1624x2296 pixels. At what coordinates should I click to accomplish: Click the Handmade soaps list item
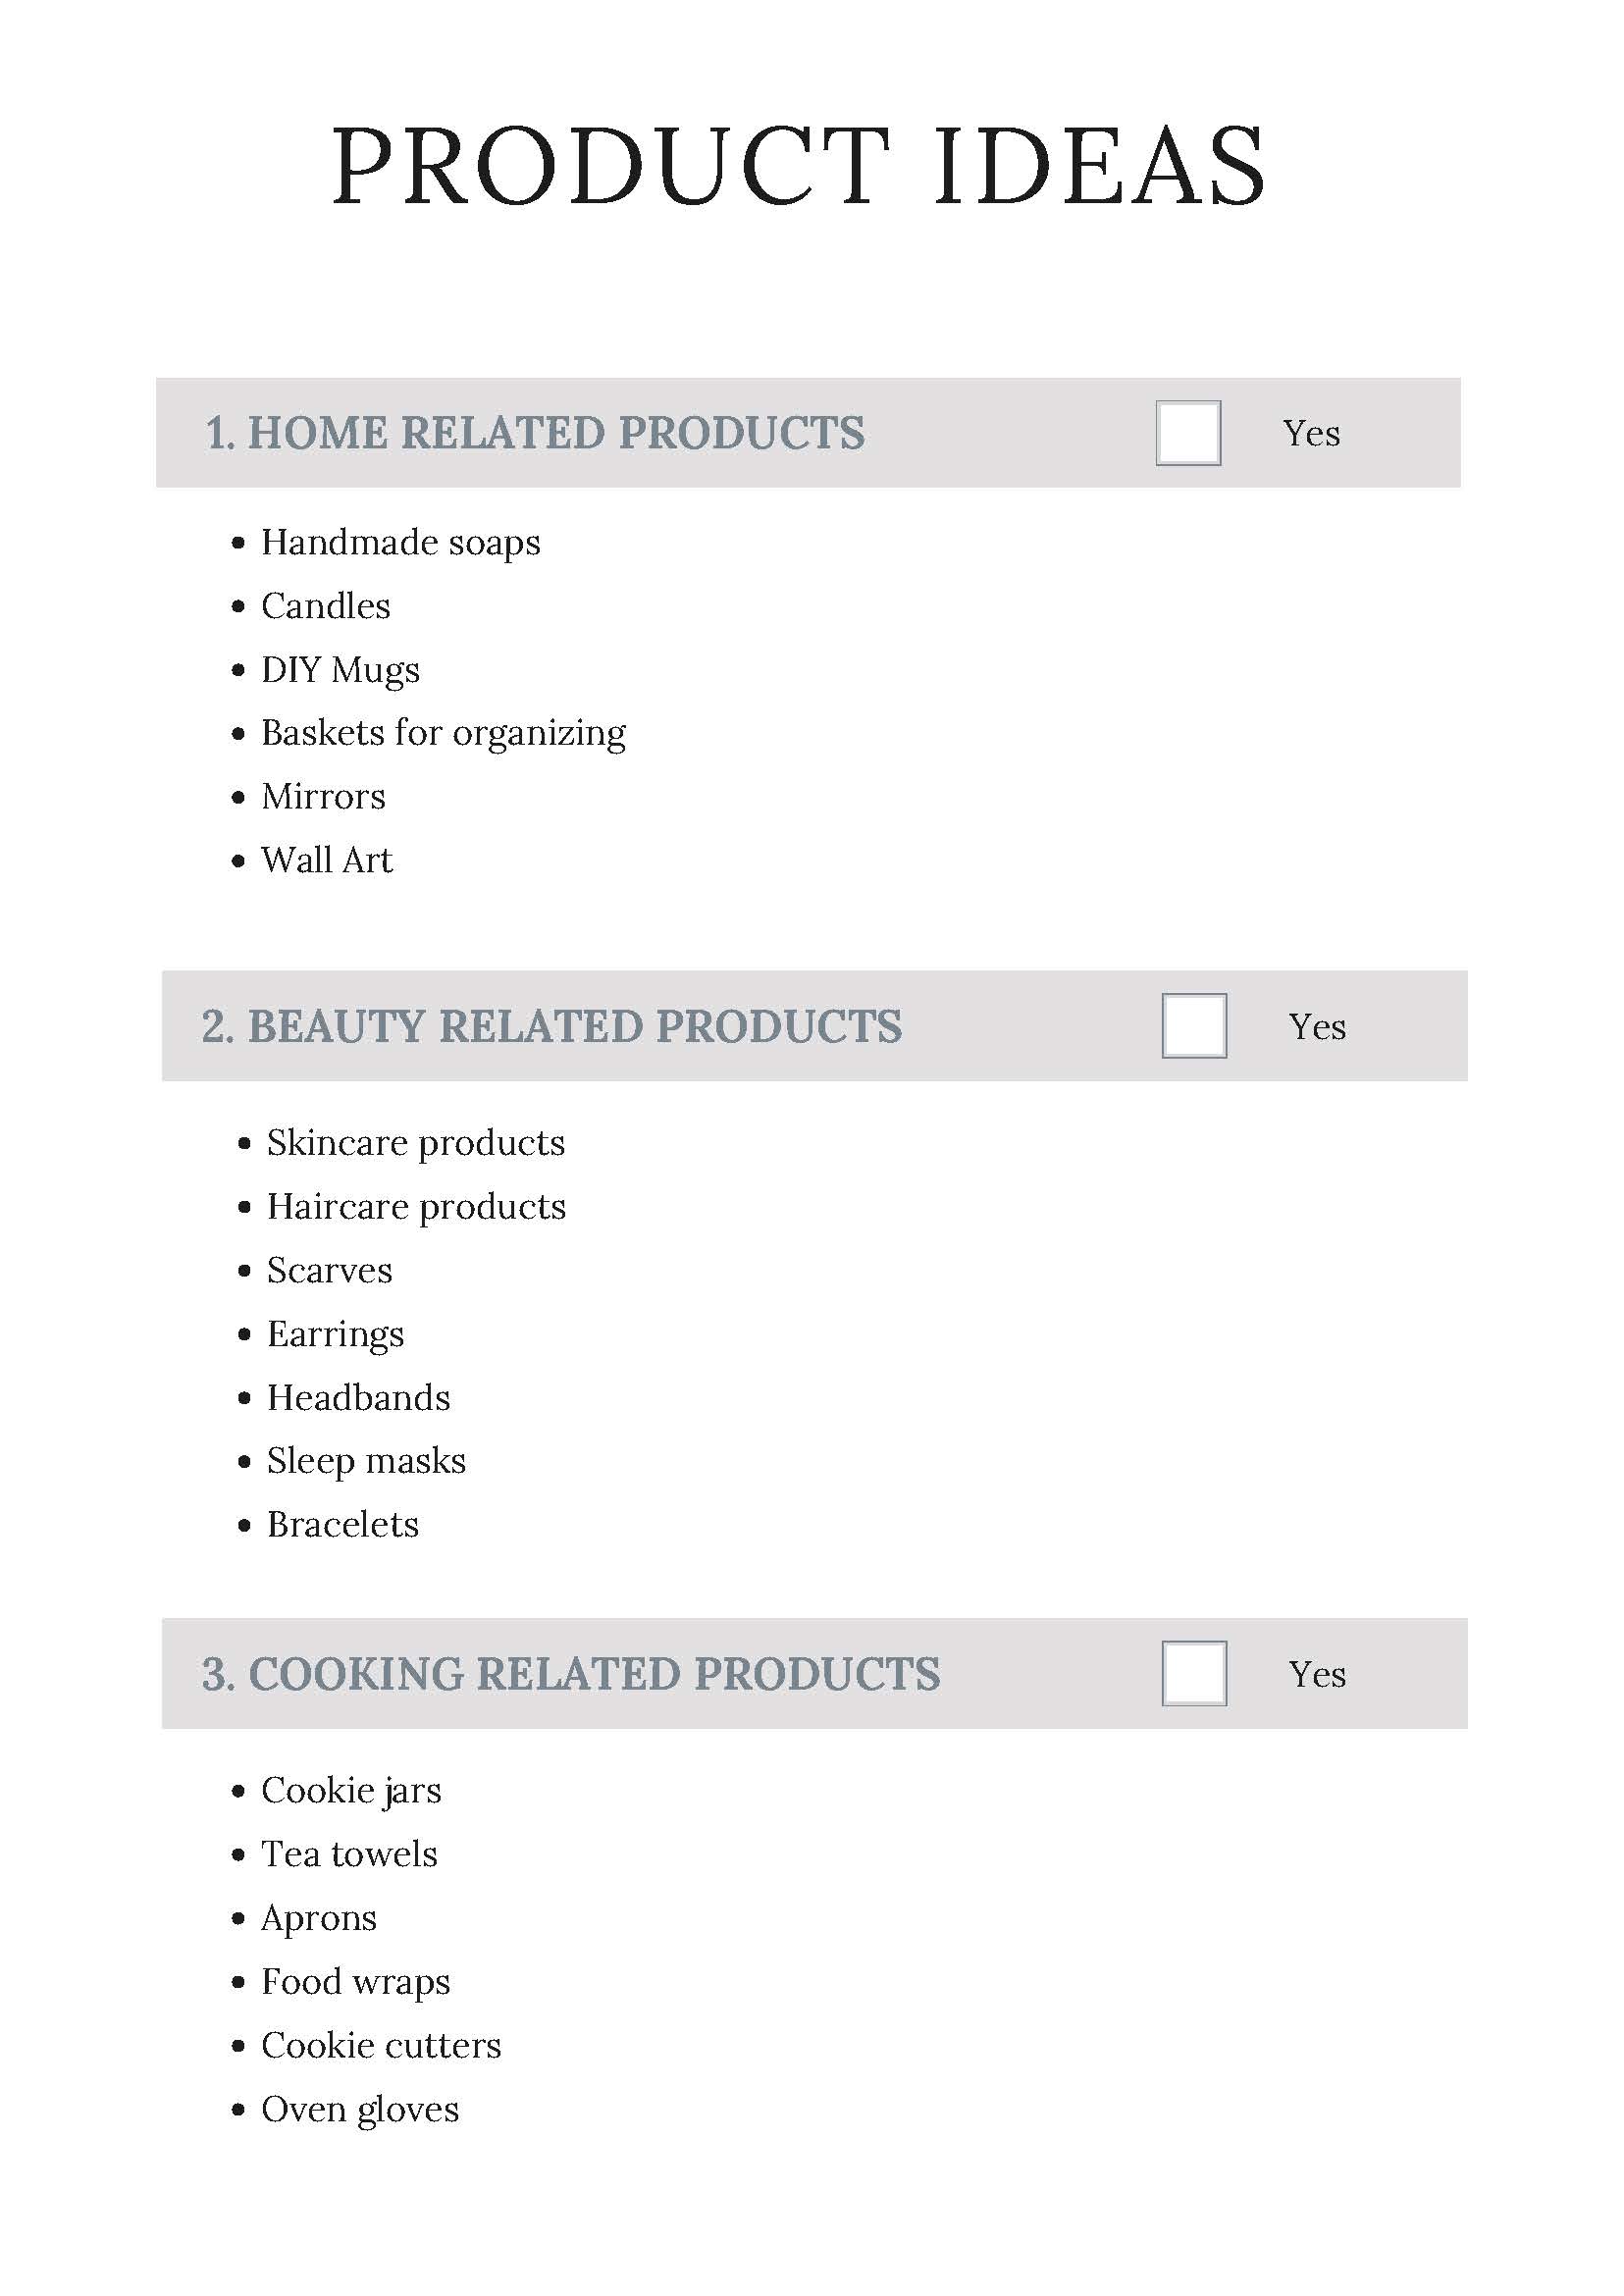coord(401,543)
